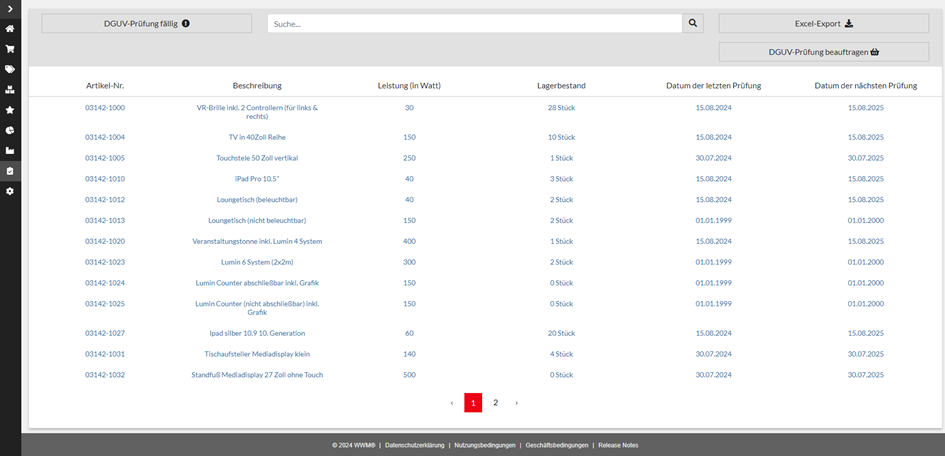Open the Release Notes footer link
Screen dimensions: 945x456
(618, 445)
